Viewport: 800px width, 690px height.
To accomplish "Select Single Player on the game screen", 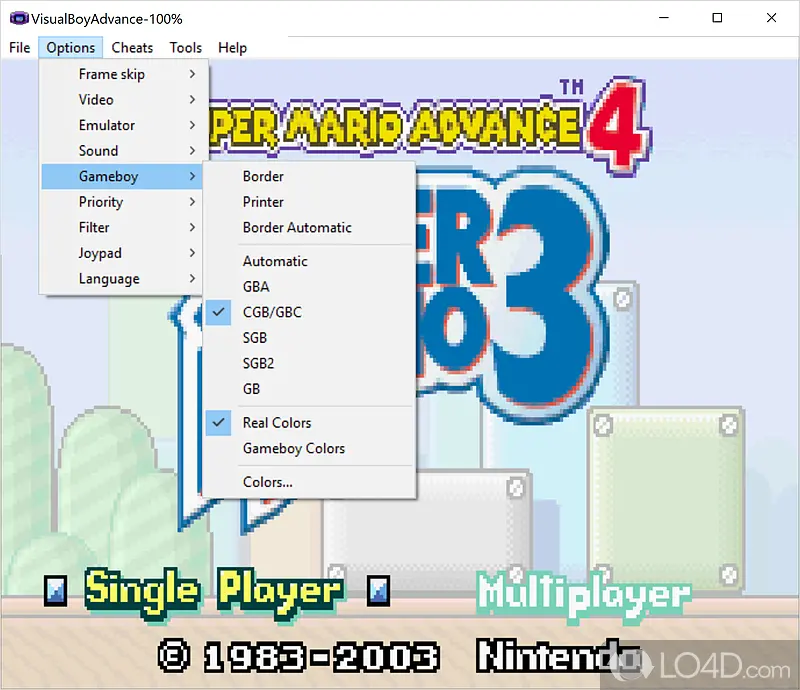I will click(x=214, y=590).
